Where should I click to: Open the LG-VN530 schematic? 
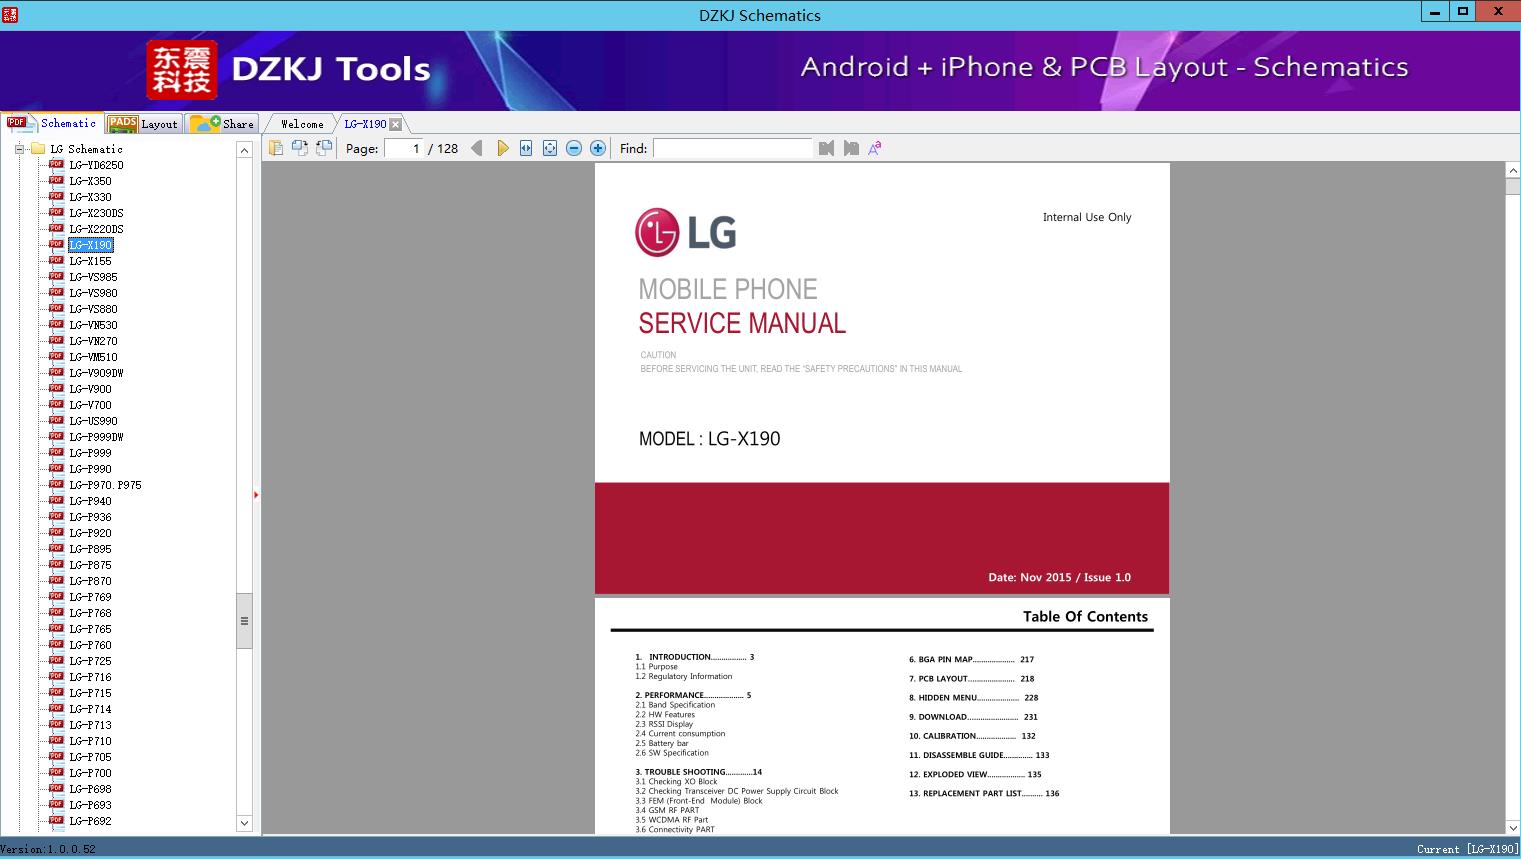coord(93,325)
